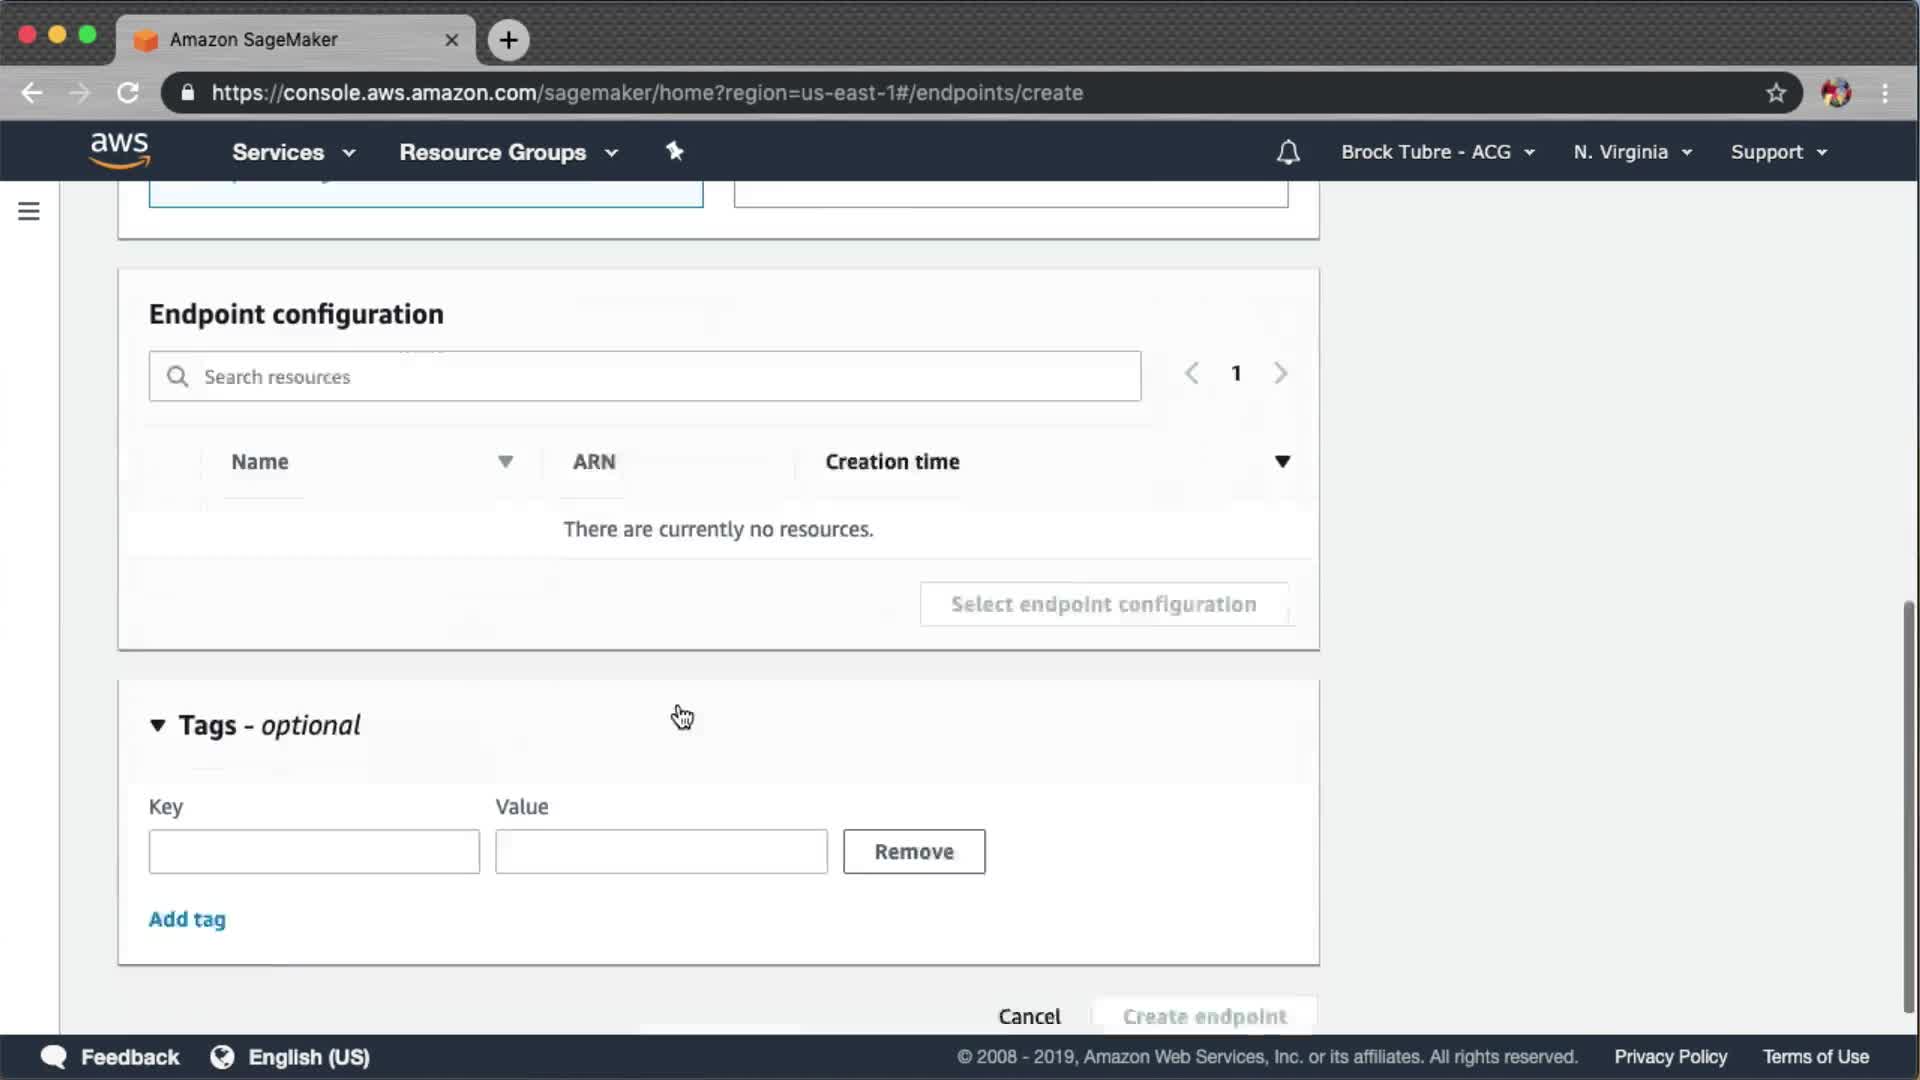Go to next page of endpoint configurations
The width and height of the screenshot is (1920, 1080).
1280,373
